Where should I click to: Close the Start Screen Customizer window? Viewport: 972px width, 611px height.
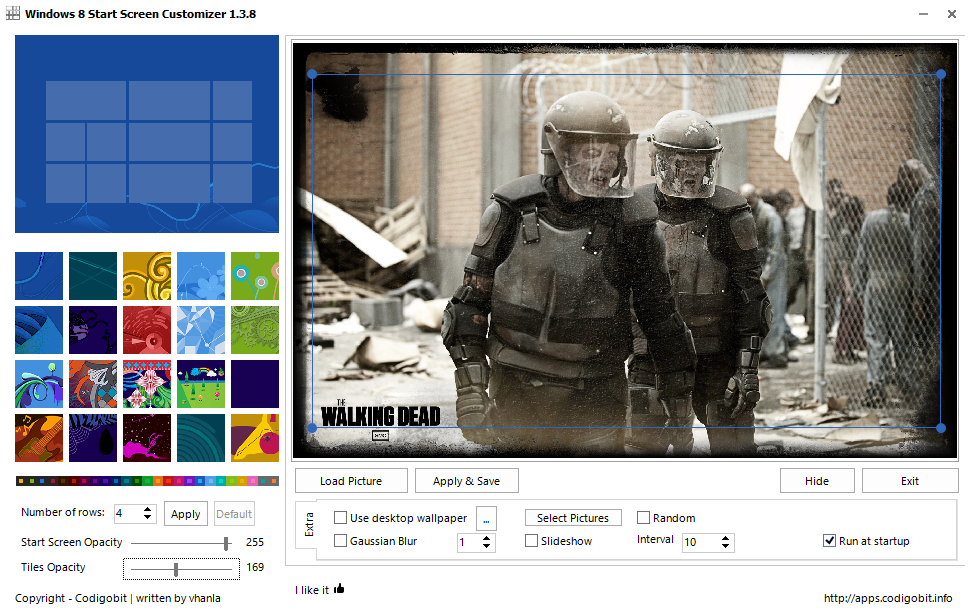point(952,14)
